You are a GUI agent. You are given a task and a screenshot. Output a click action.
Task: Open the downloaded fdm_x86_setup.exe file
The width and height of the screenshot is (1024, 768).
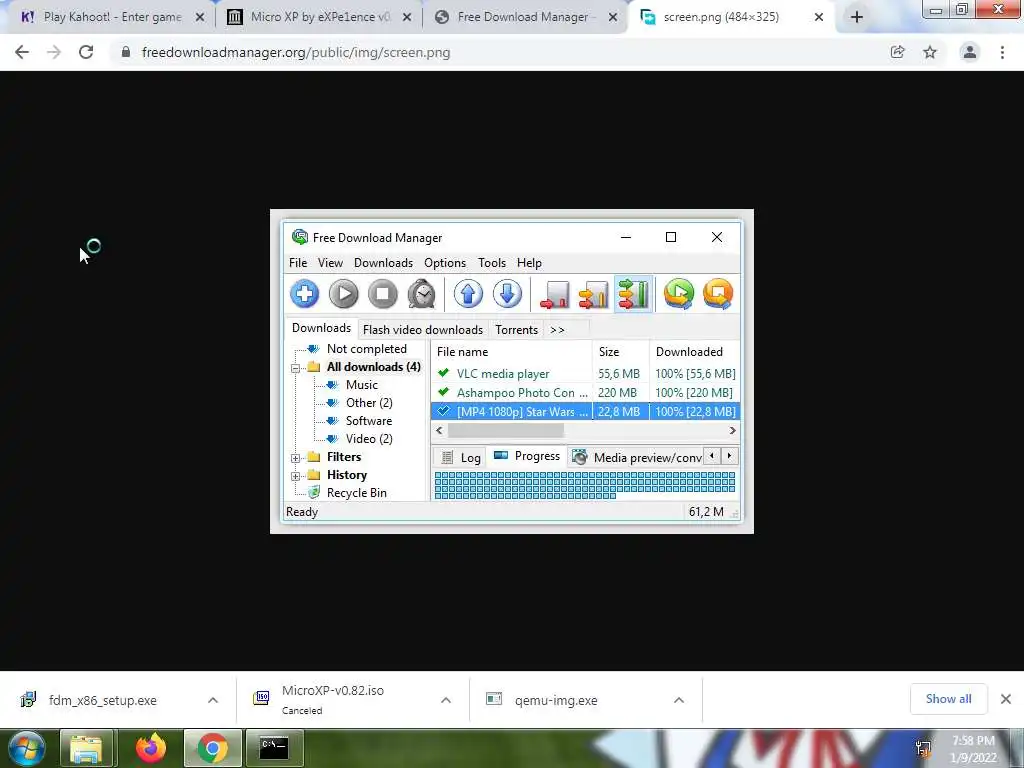[103, 700]
